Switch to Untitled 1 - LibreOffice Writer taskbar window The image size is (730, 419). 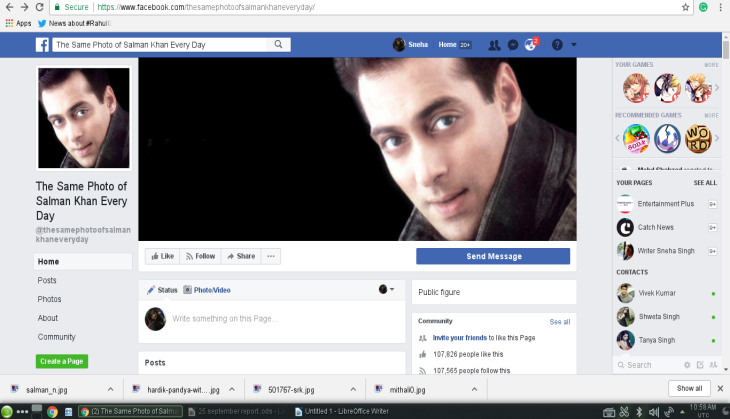342,411
